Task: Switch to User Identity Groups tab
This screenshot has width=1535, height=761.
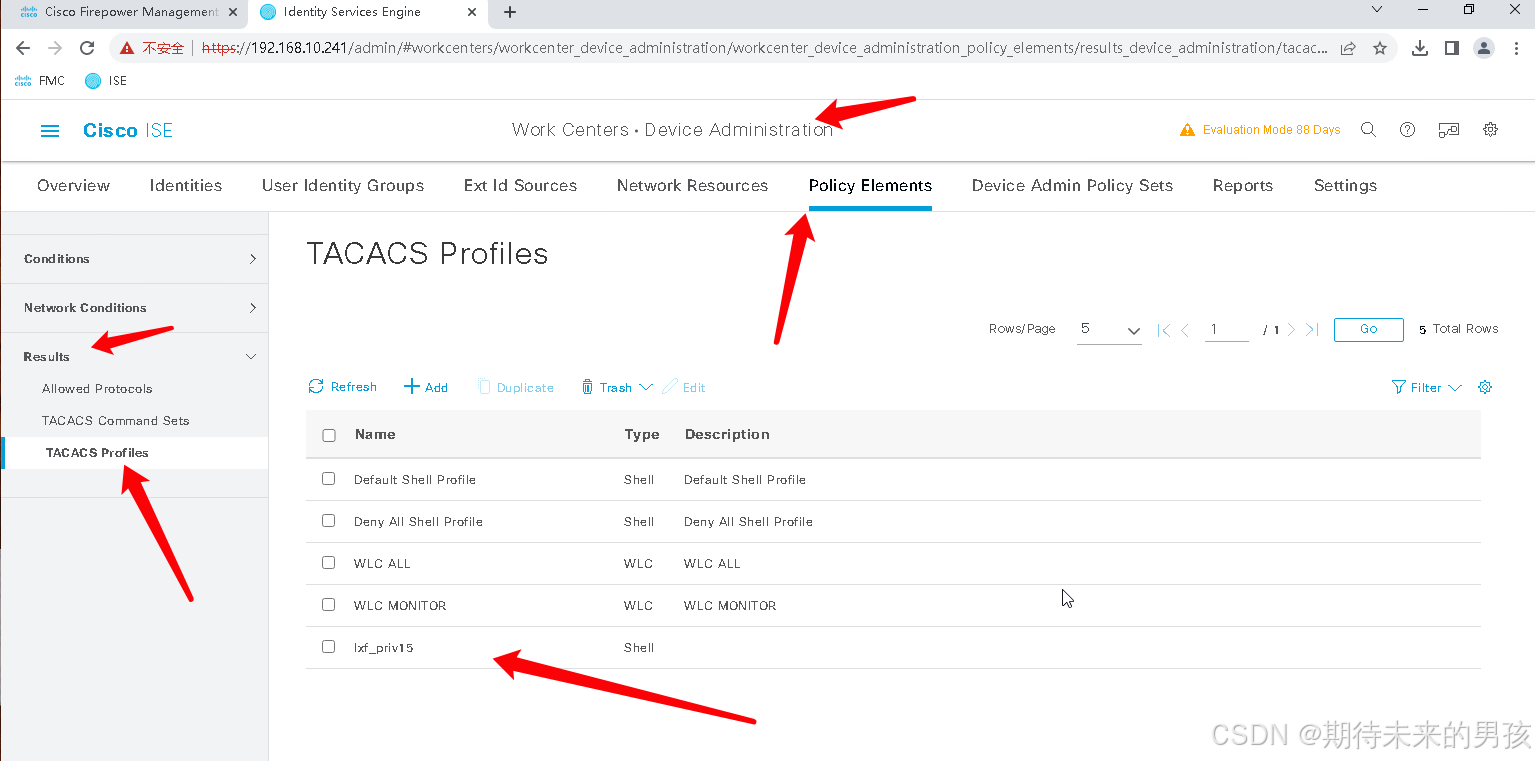Action: click(343, 186)
